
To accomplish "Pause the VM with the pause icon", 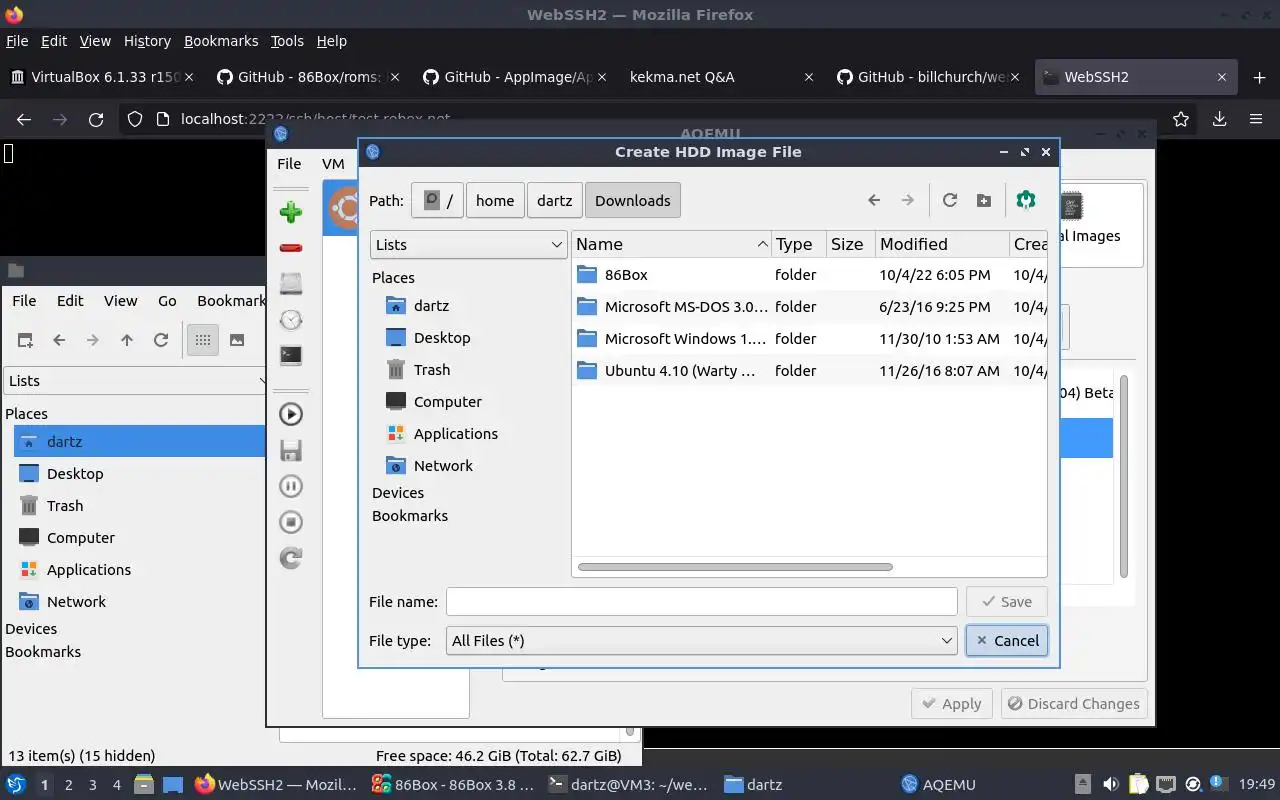I will 291,486.
